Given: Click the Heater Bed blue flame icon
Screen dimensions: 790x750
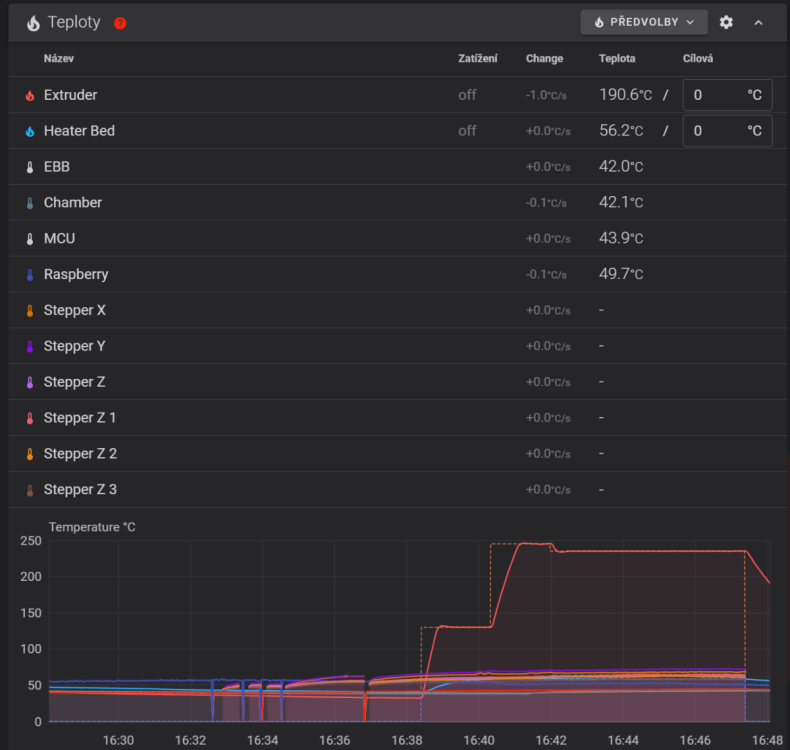Looking at the screenshot, I should (x=30, y=131).
